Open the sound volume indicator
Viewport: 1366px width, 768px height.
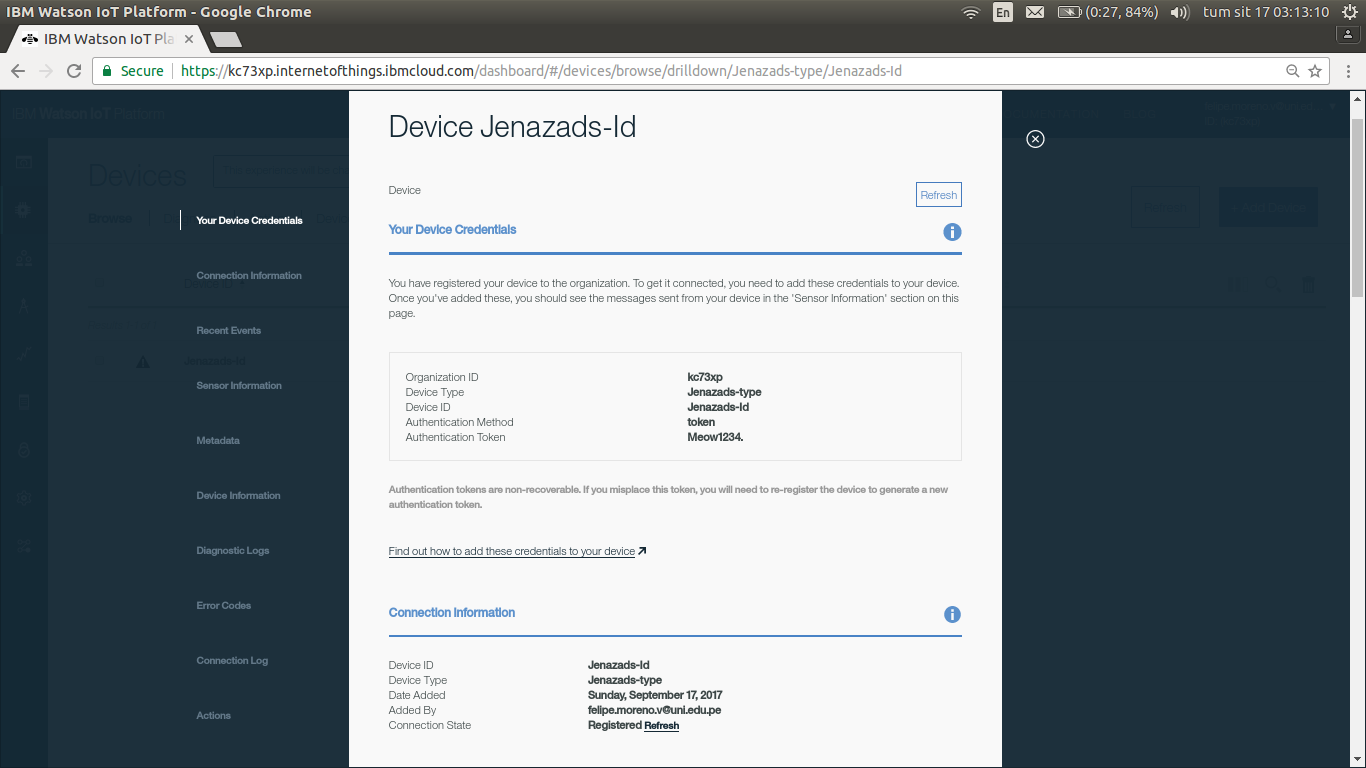pos(1179,12)
